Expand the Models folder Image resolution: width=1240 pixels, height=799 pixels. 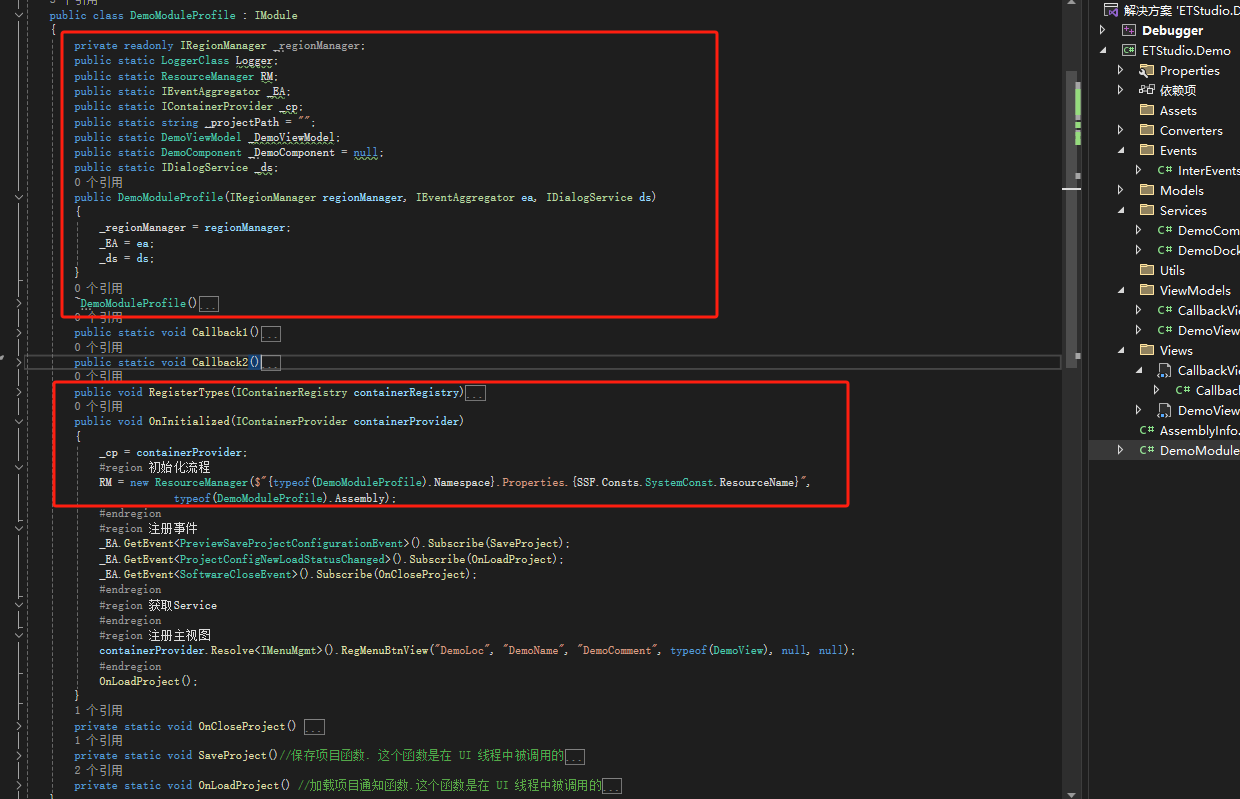coord(1120,190)
